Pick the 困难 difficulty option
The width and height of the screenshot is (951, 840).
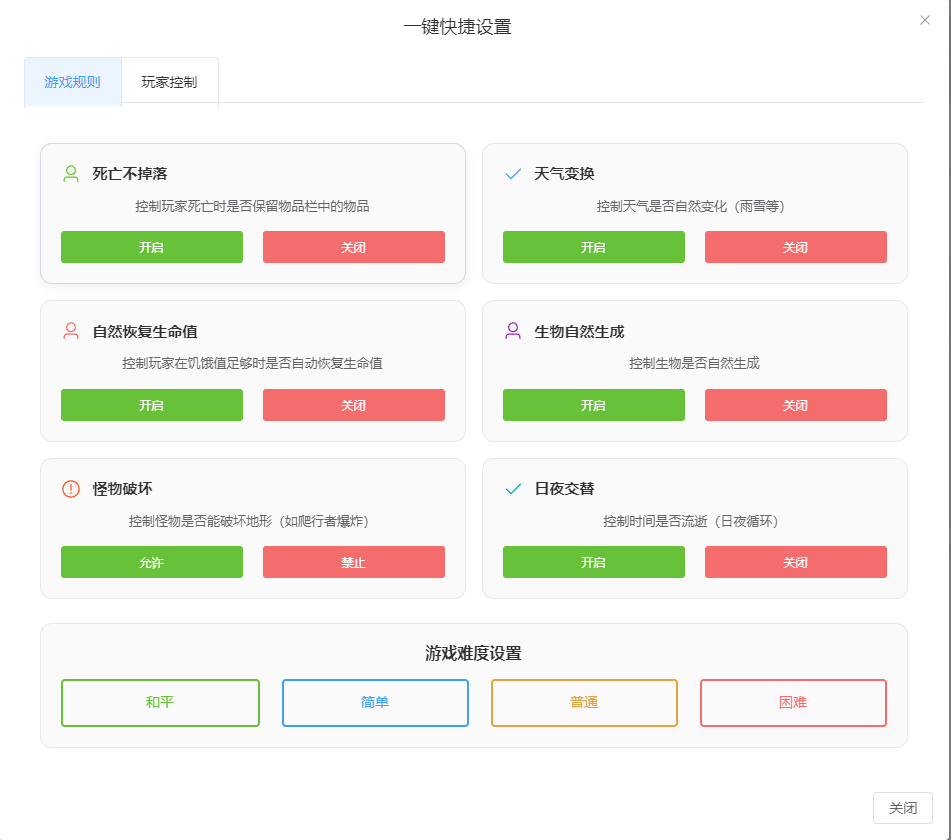(793, 702)
